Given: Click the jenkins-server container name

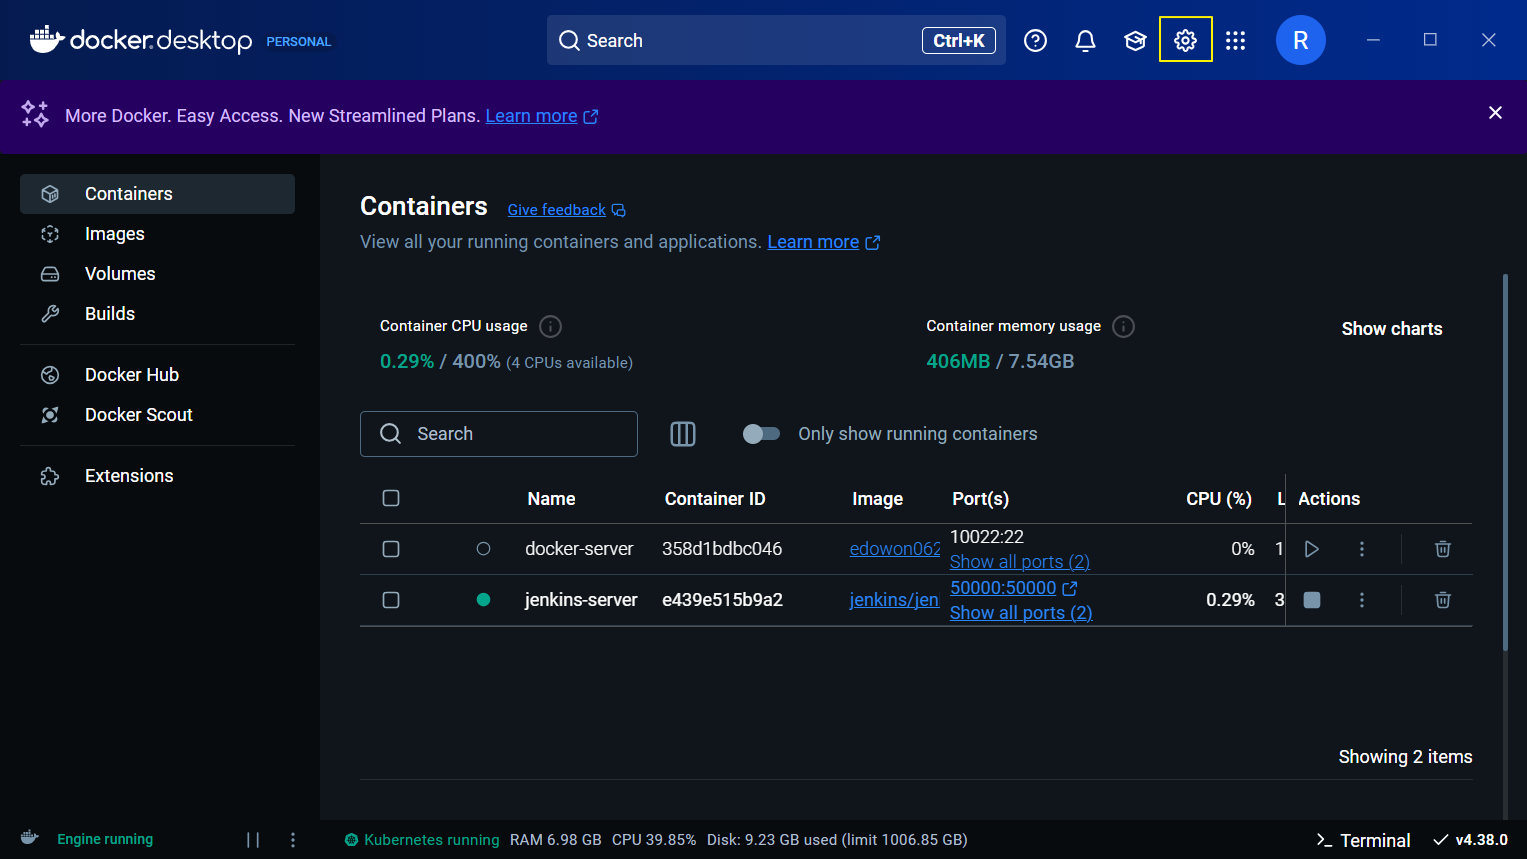Looking at the screenshot, I should pyautogui.click(x=581, y=600).
